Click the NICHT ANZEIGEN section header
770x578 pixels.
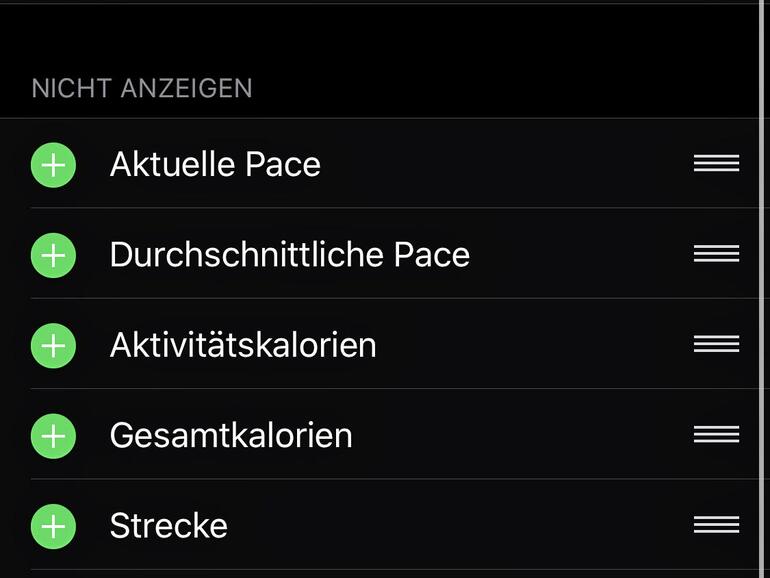(142, 88)
